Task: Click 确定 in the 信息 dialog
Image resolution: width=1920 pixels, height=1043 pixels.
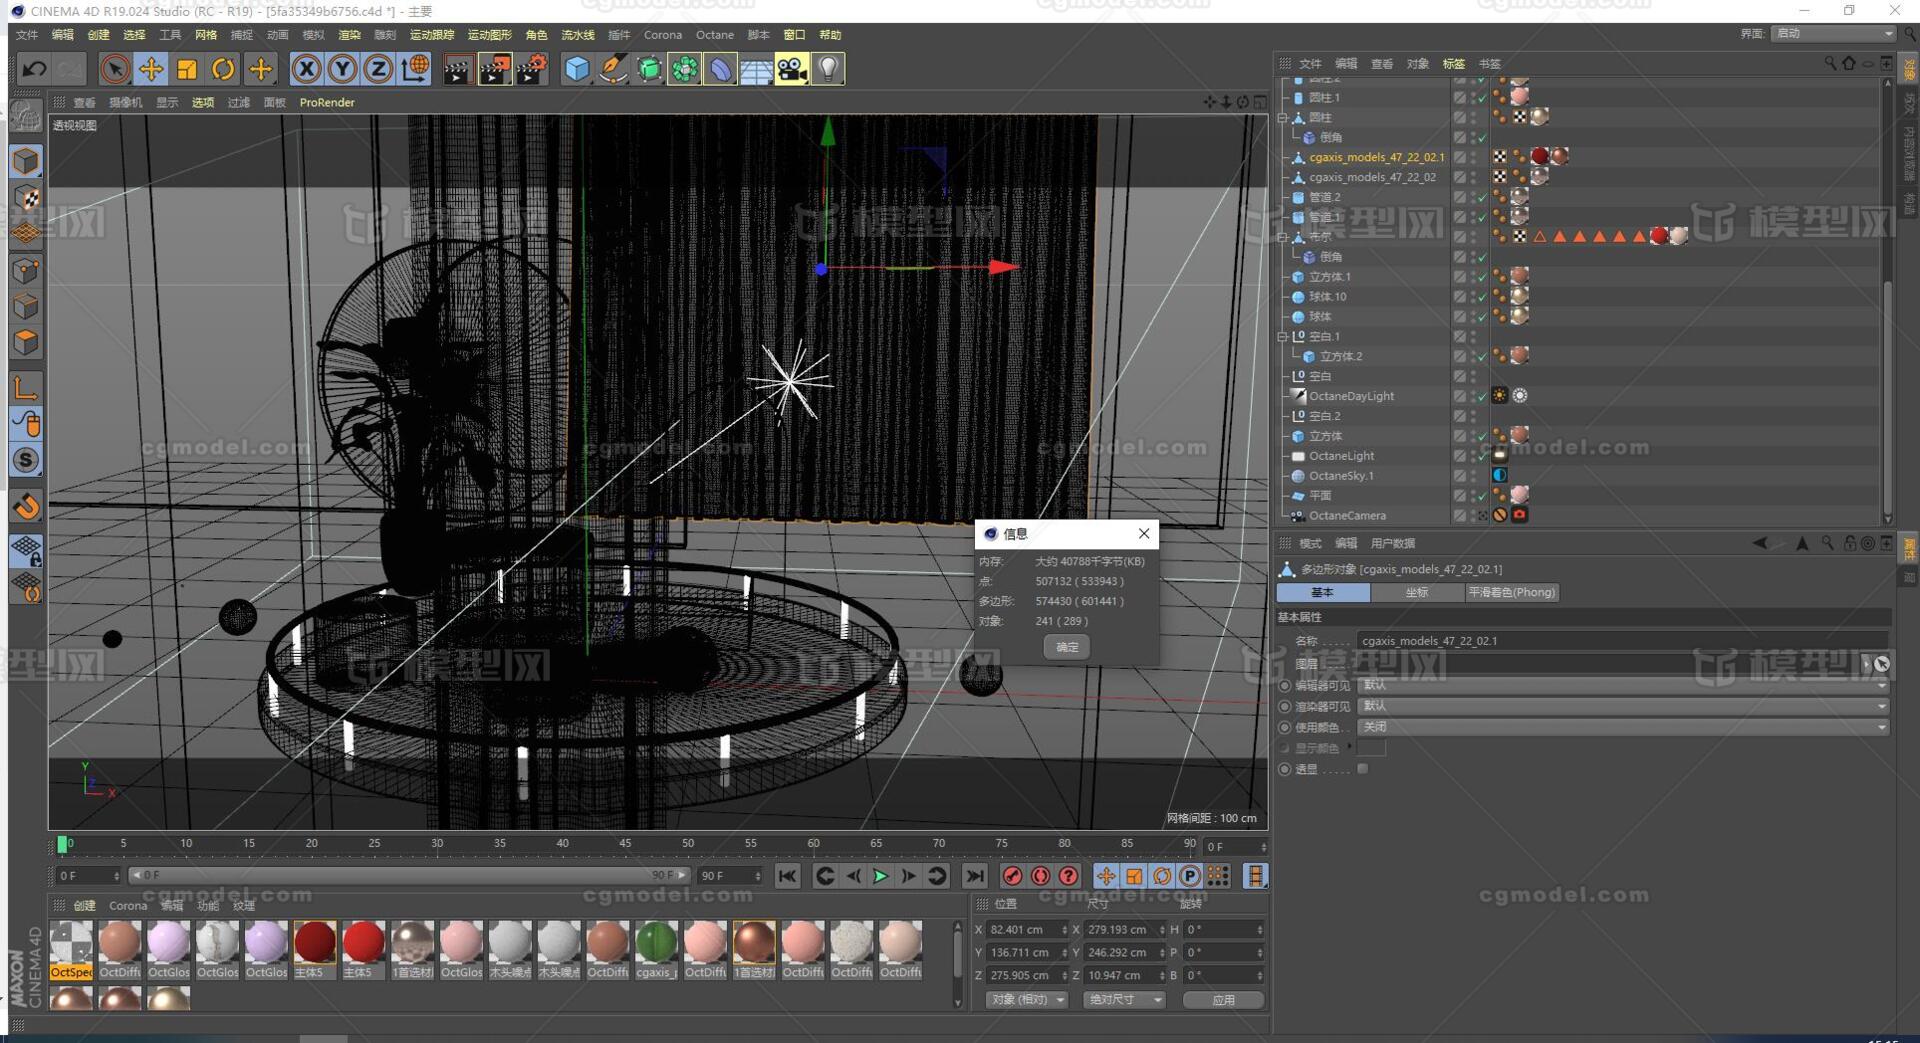Action: click(x=1067, y=647)
